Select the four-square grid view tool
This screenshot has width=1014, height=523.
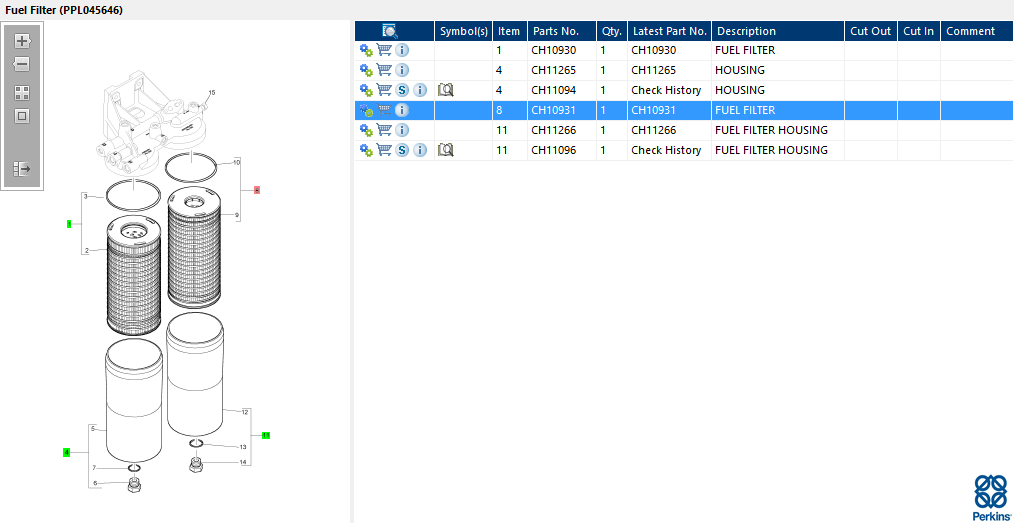click(22, 93)
